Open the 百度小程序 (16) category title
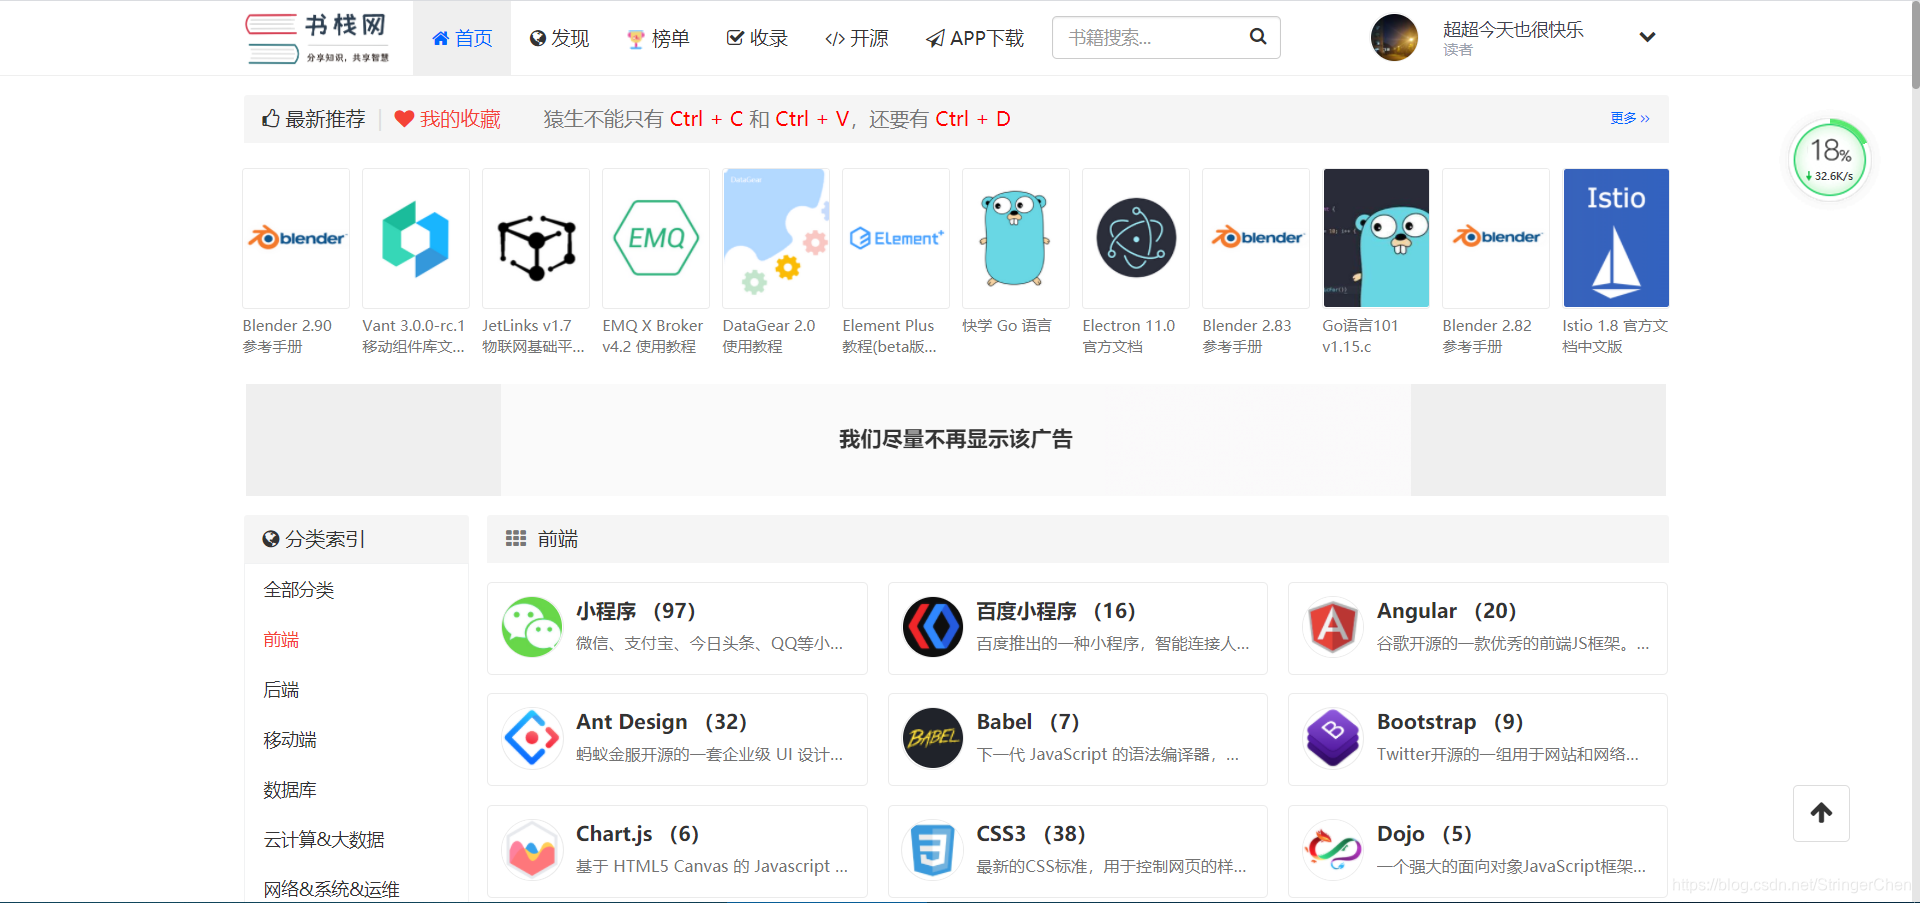Viewport: 1920px width, 903px height. (1056, 611)
